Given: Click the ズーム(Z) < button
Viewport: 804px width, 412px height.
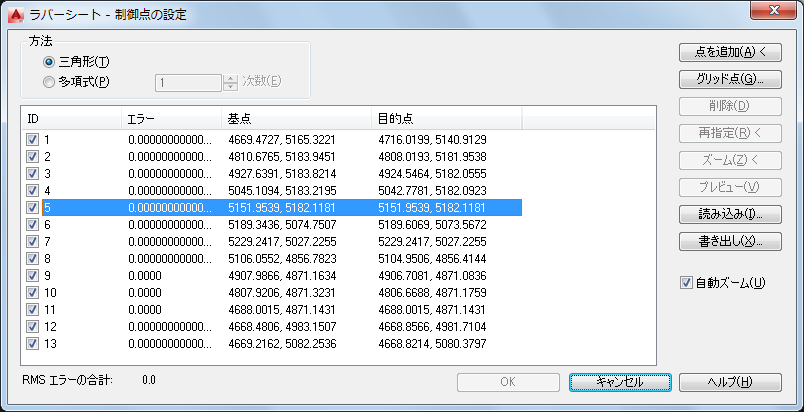Looking at the screenshot, I should coord(730,160).
